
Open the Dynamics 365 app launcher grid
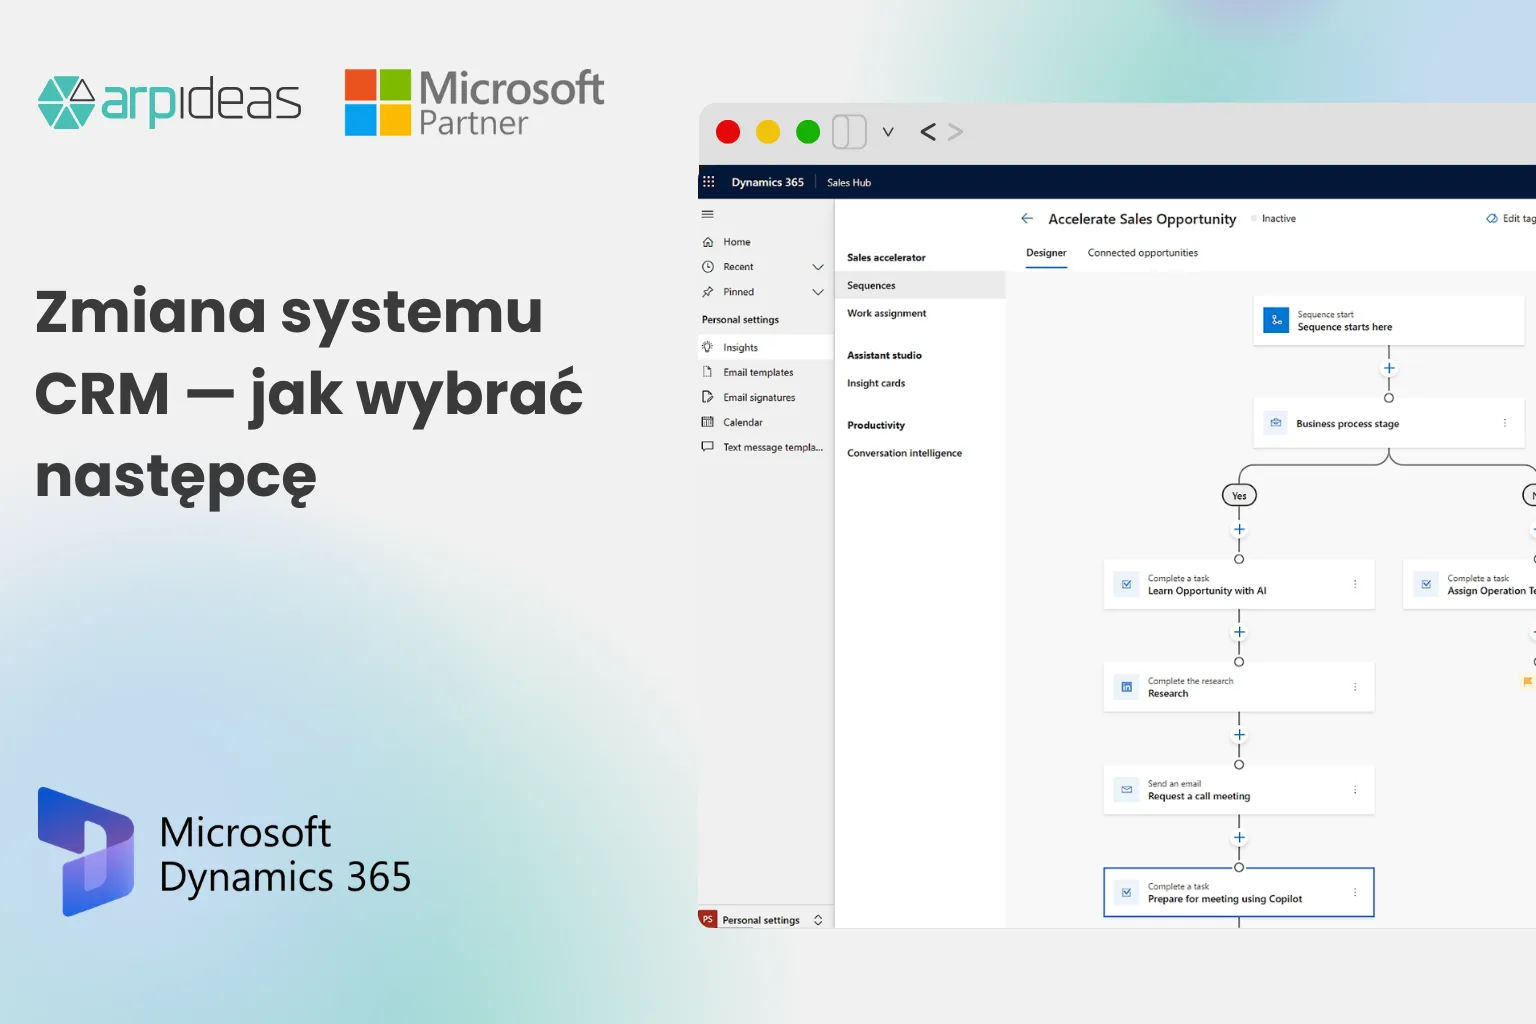(709, 182)
